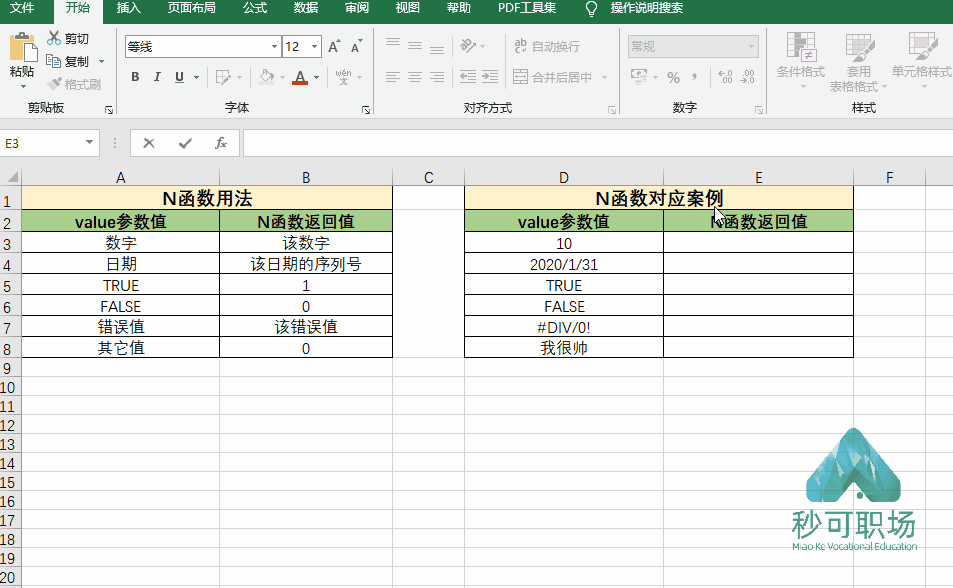Open PDF工具集 tab
The height and width of the screenshot is (588, 953).
pos(527,8)
